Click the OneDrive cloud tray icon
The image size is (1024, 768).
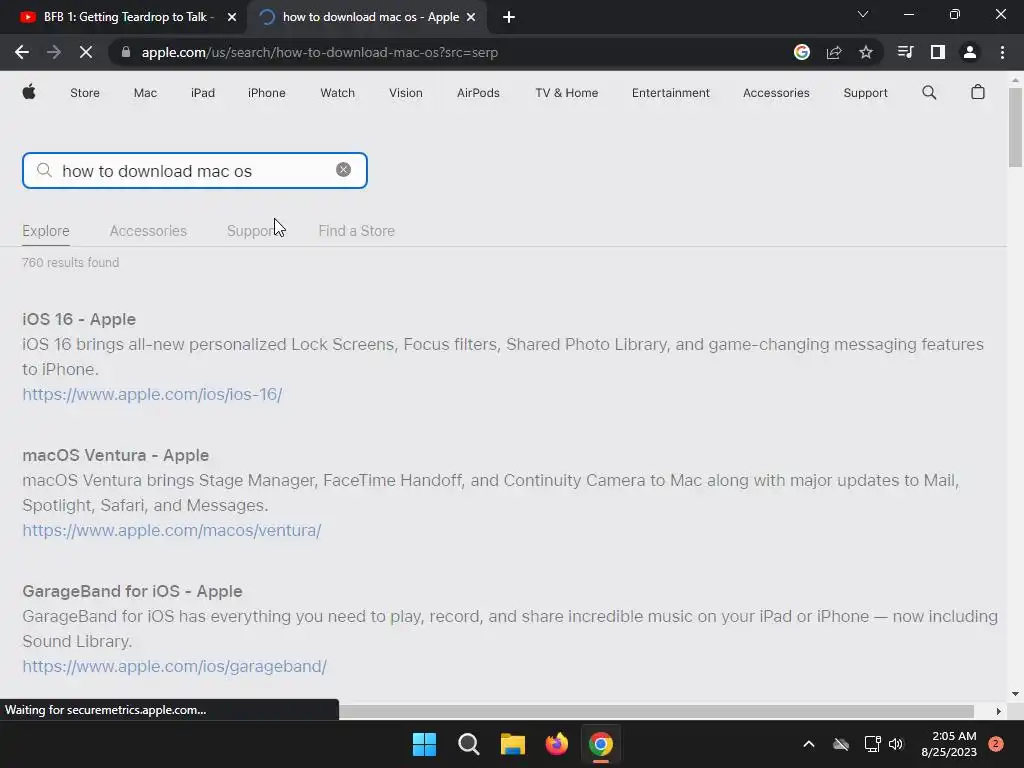[x=840, y=744]
